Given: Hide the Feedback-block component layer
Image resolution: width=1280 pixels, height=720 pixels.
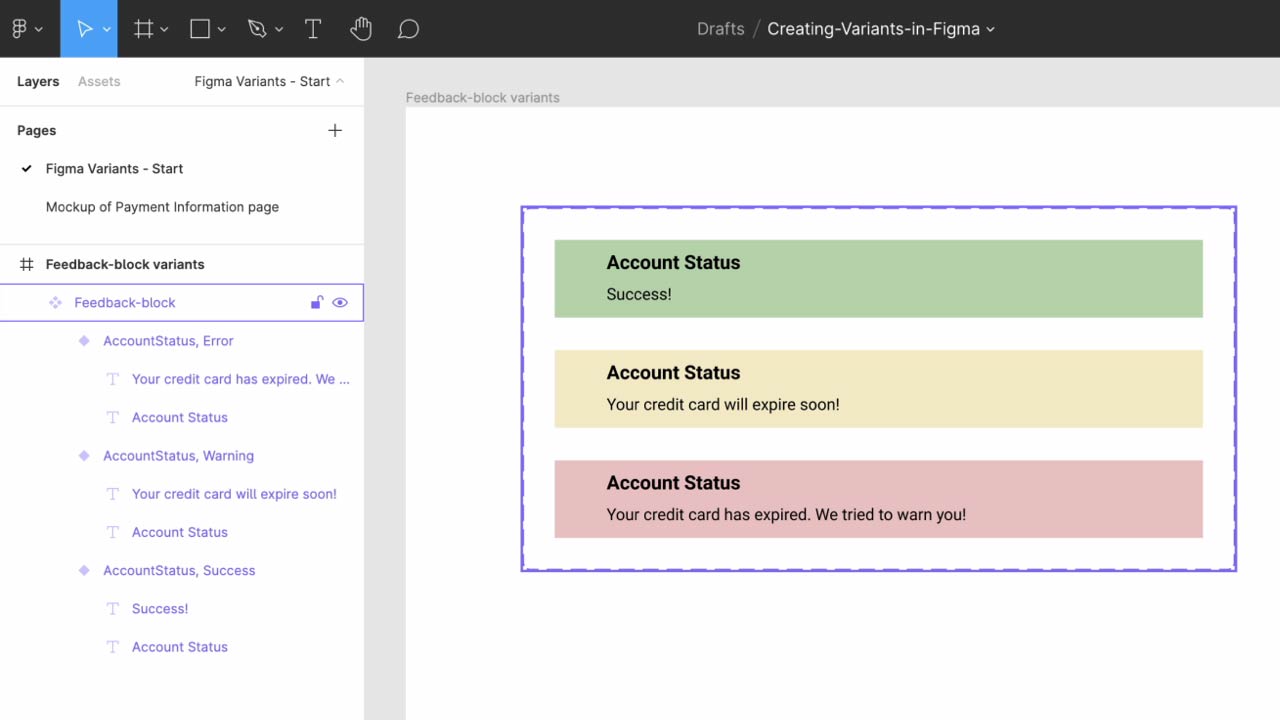Looking at the screenshot, I should coord(340,302).
